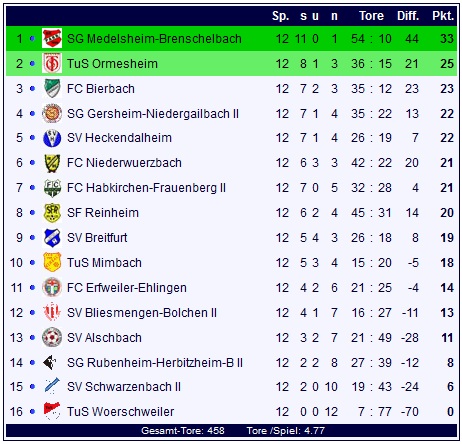Select the FC Erfweiler-Ehlingen team name
Viewport: 462px width, 444px height.
click(127, 288)
